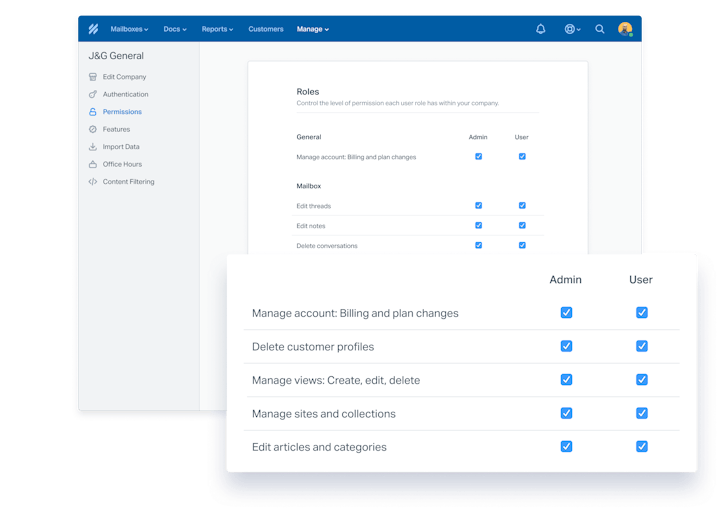Open the Docs dropdown menu

click(175, 29)
